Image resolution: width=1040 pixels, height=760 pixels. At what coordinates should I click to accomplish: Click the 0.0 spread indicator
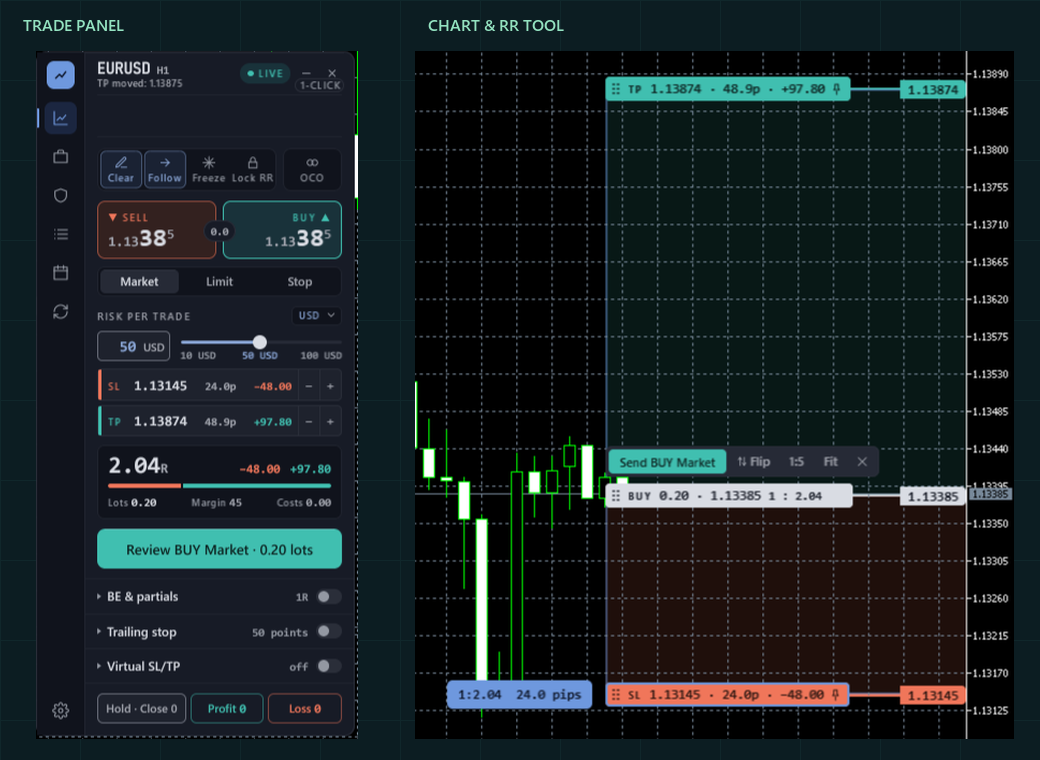click(220, 231)
